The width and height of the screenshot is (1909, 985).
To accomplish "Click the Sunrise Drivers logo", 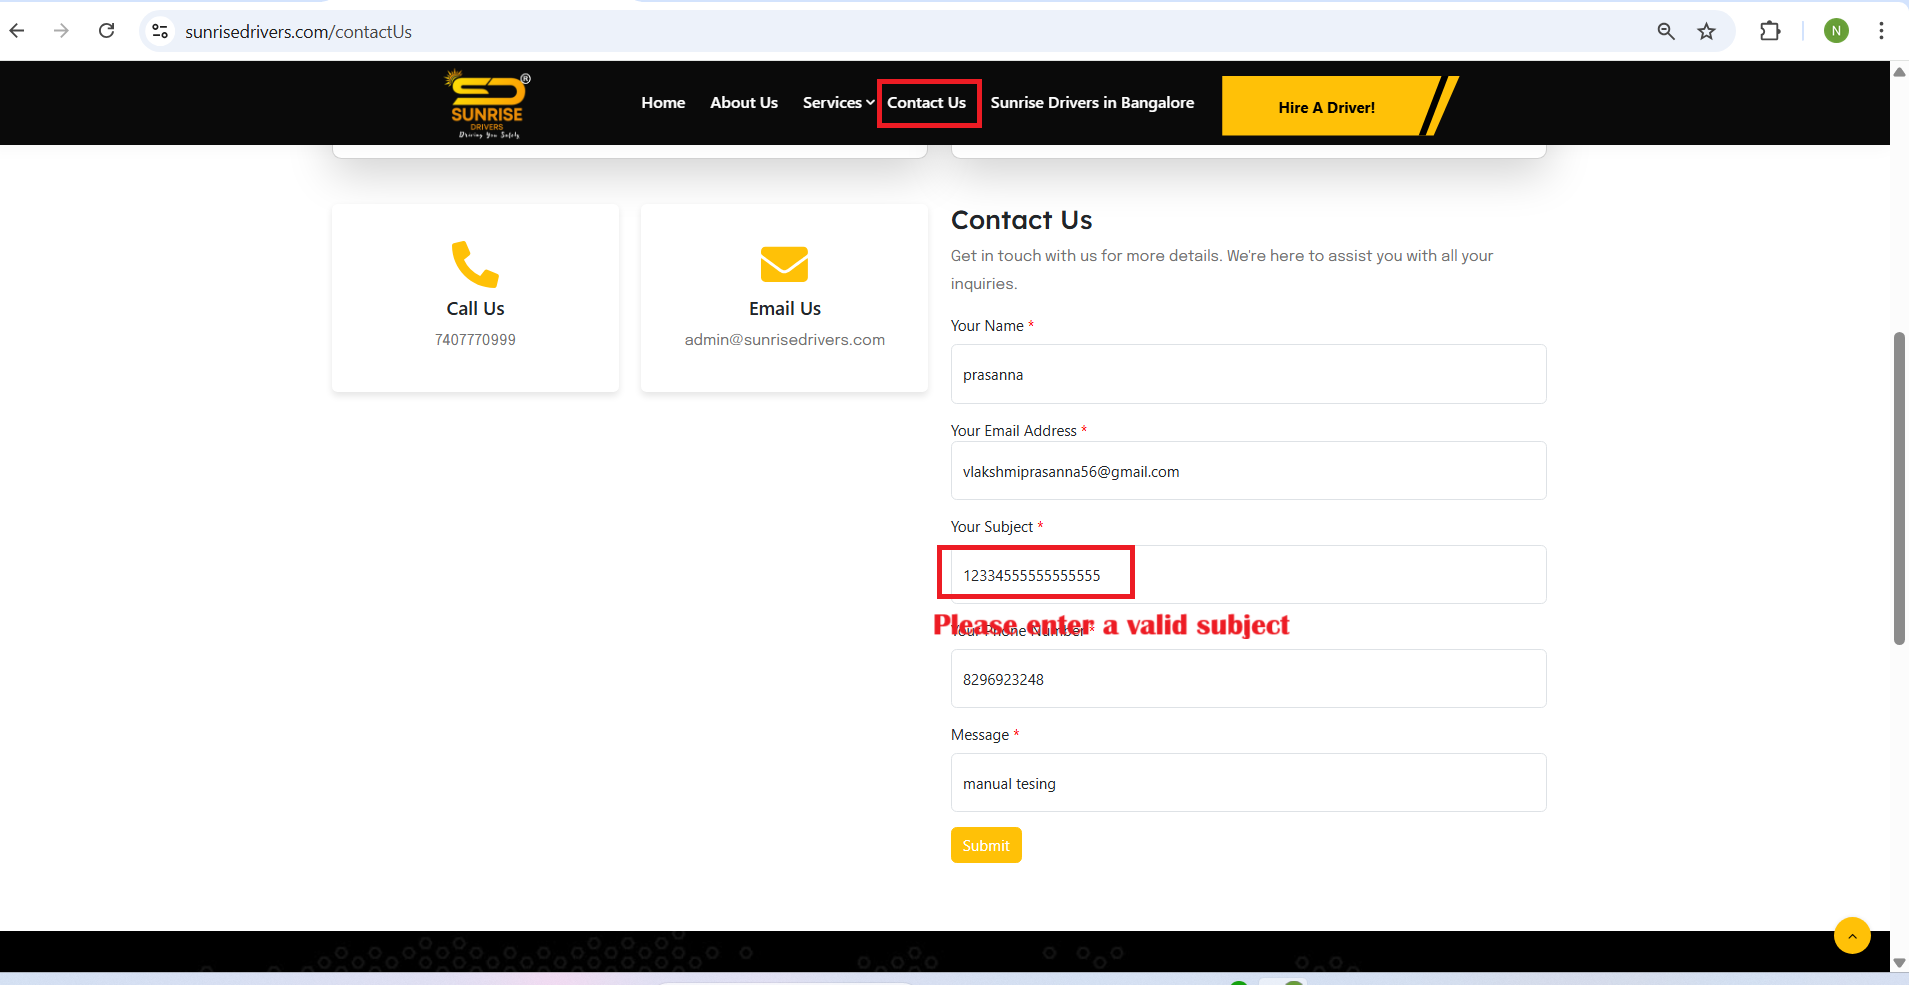I will coord(487,104).
